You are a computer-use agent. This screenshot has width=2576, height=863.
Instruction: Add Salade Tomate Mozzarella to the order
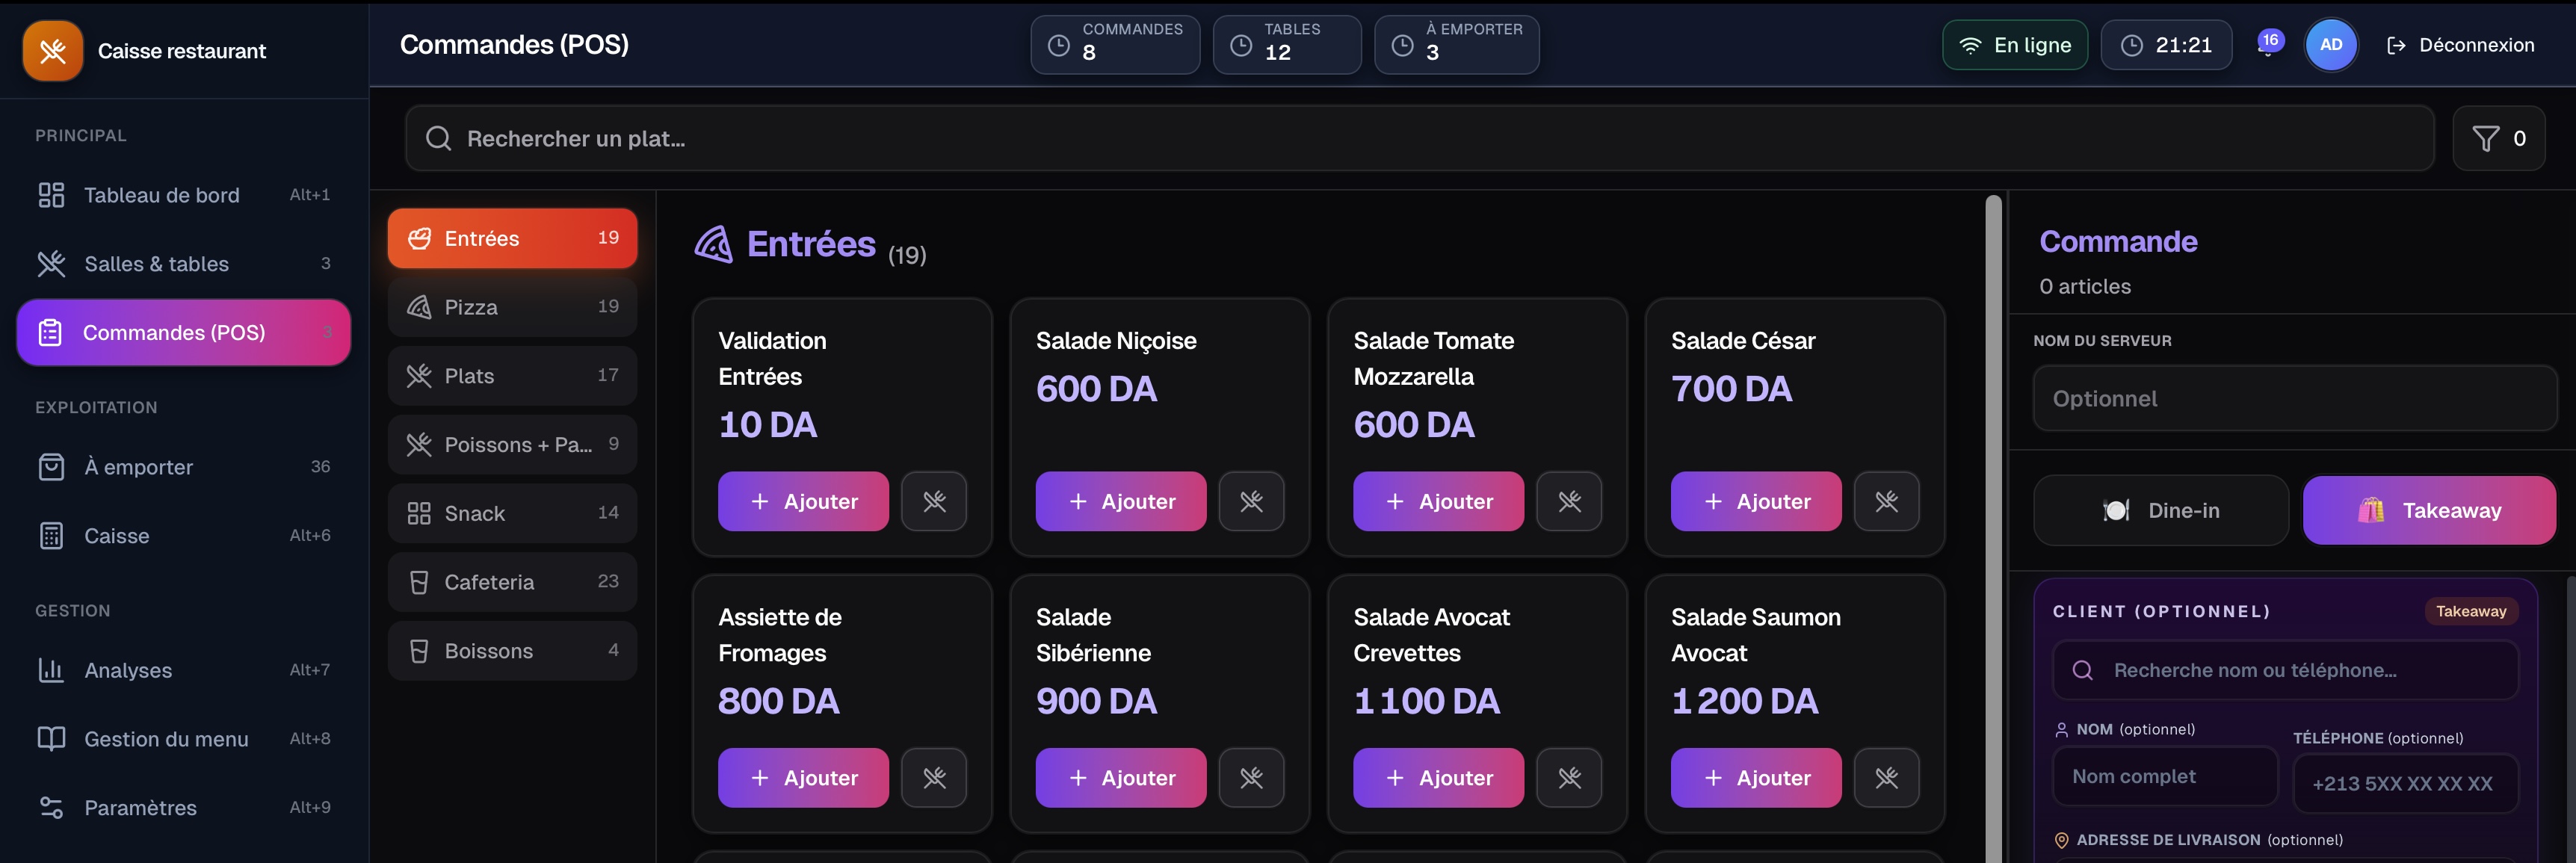[x=1438, y=501]
